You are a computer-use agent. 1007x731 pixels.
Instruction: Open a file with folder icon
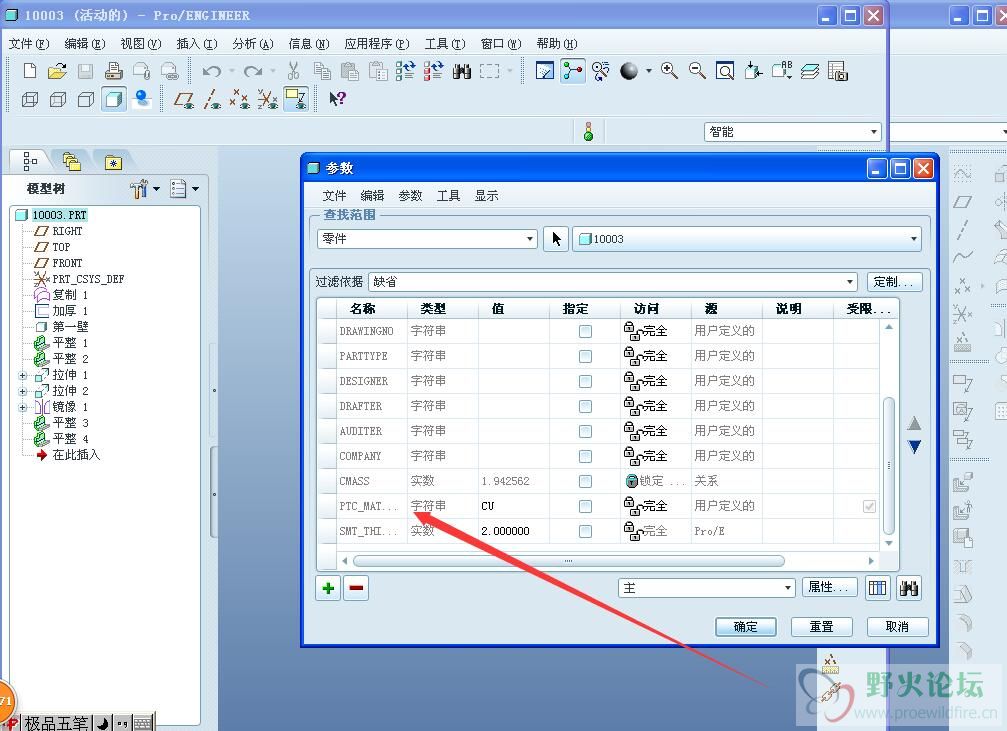pyautogui.click(x=57, y=71)
